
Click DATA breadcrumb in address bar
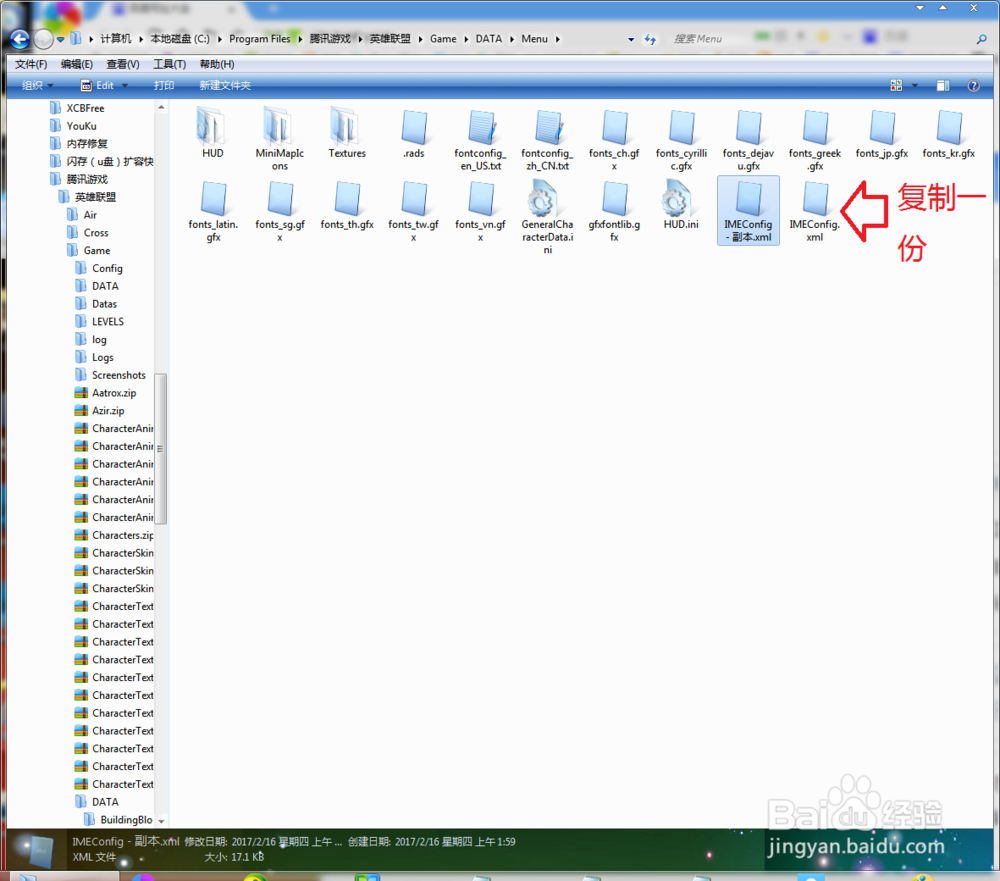[x=489, y=39]
